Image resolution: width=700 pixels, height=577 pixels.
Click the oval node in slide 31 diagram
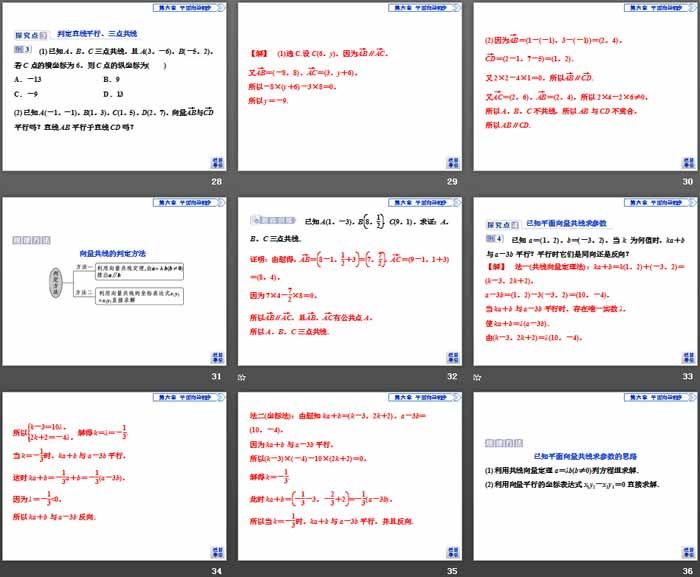click(56, 282)
